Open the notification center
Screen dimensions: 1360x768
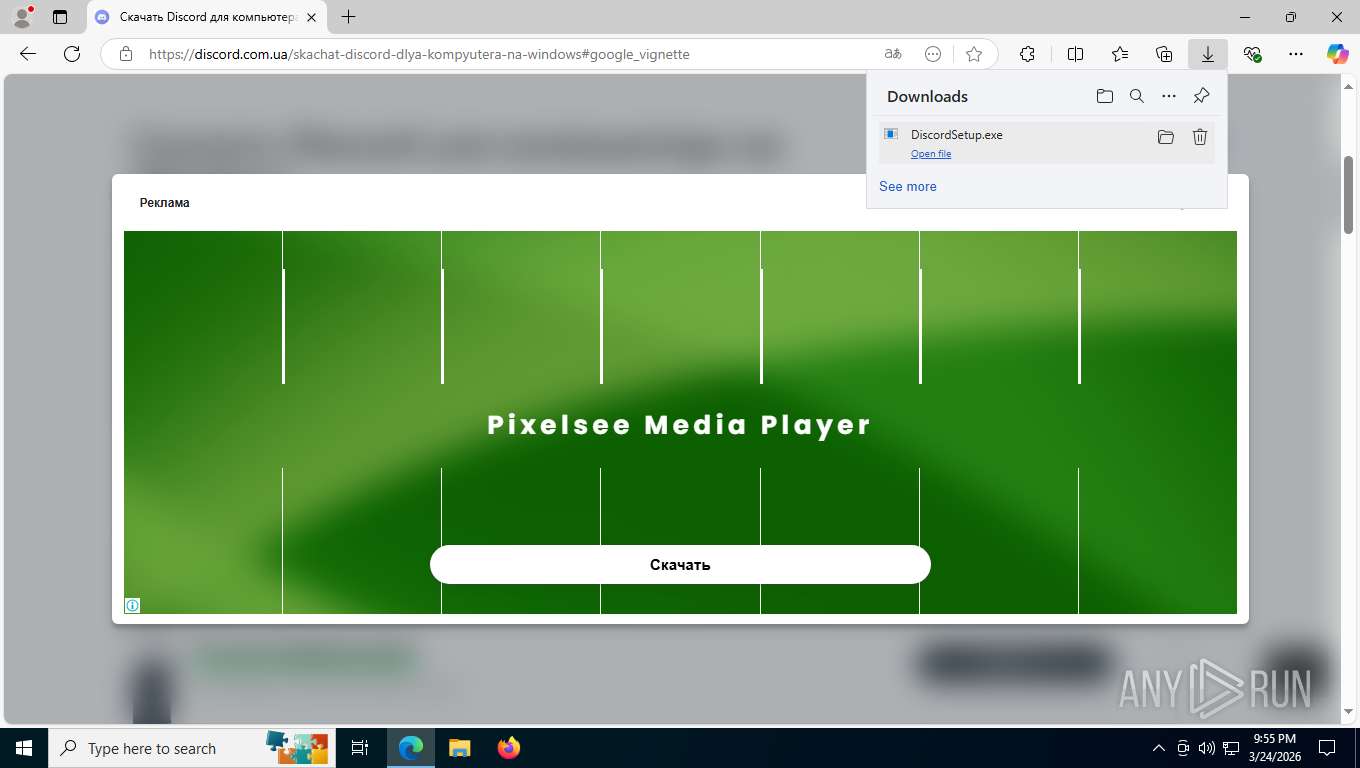click(1327, 748)
